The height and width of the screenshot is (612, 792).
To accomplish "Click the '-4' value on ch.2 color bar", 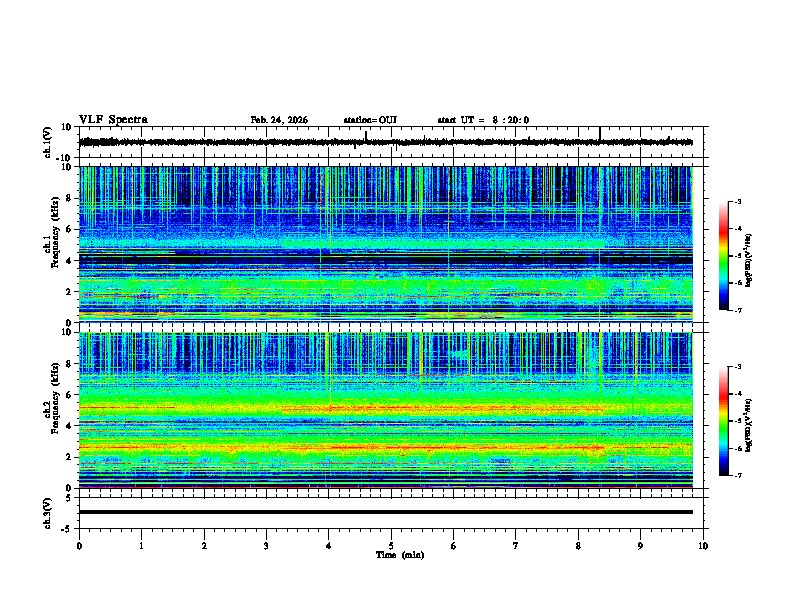I will pyautogui.click(x=738, y=394).
